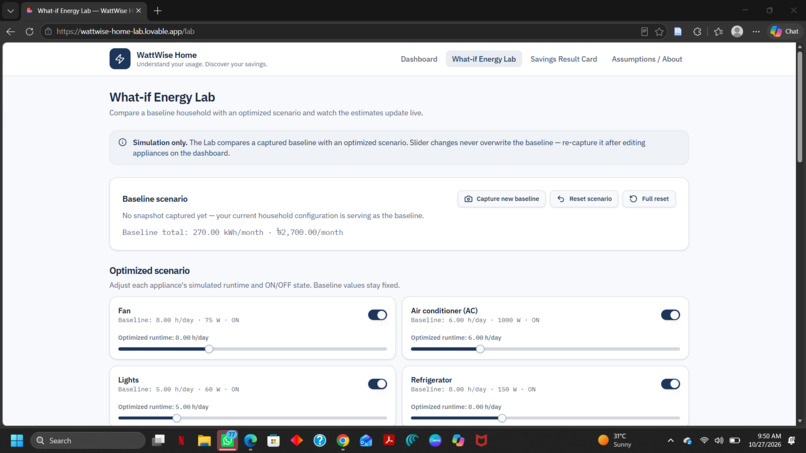Open the Windows Start menu
Viewport: 806px width, 453px height.
click(x=16, y=441)
